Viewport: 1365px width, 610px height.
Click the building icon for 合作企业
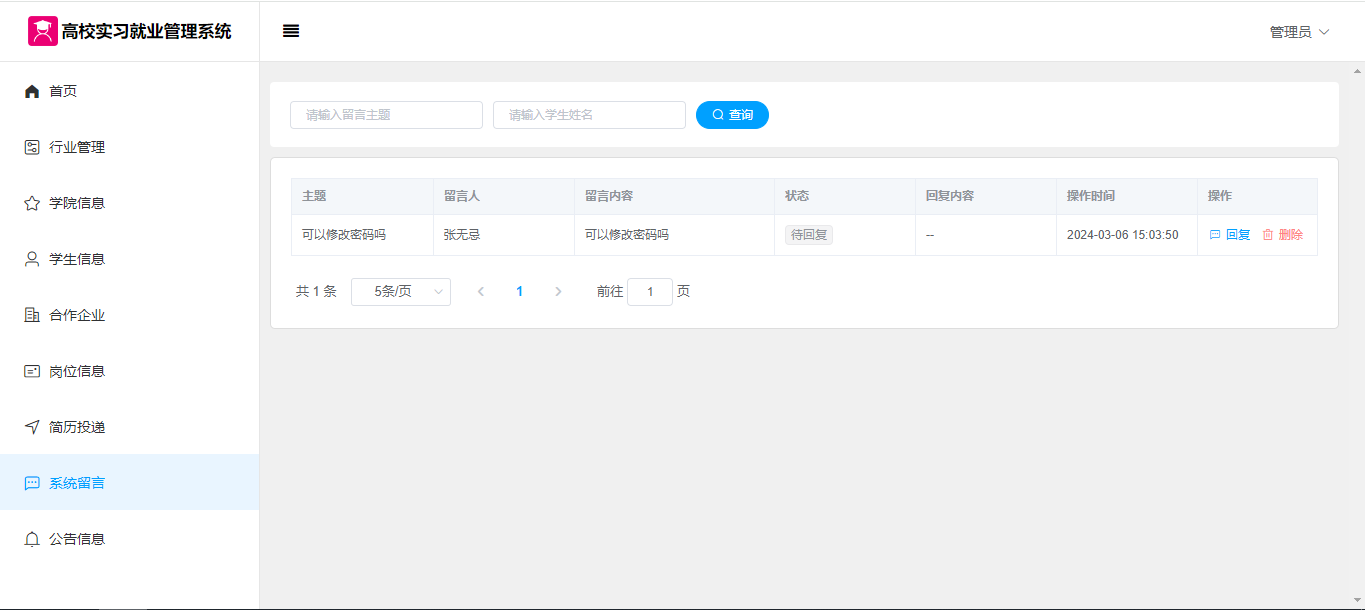[x=32, y=315]
